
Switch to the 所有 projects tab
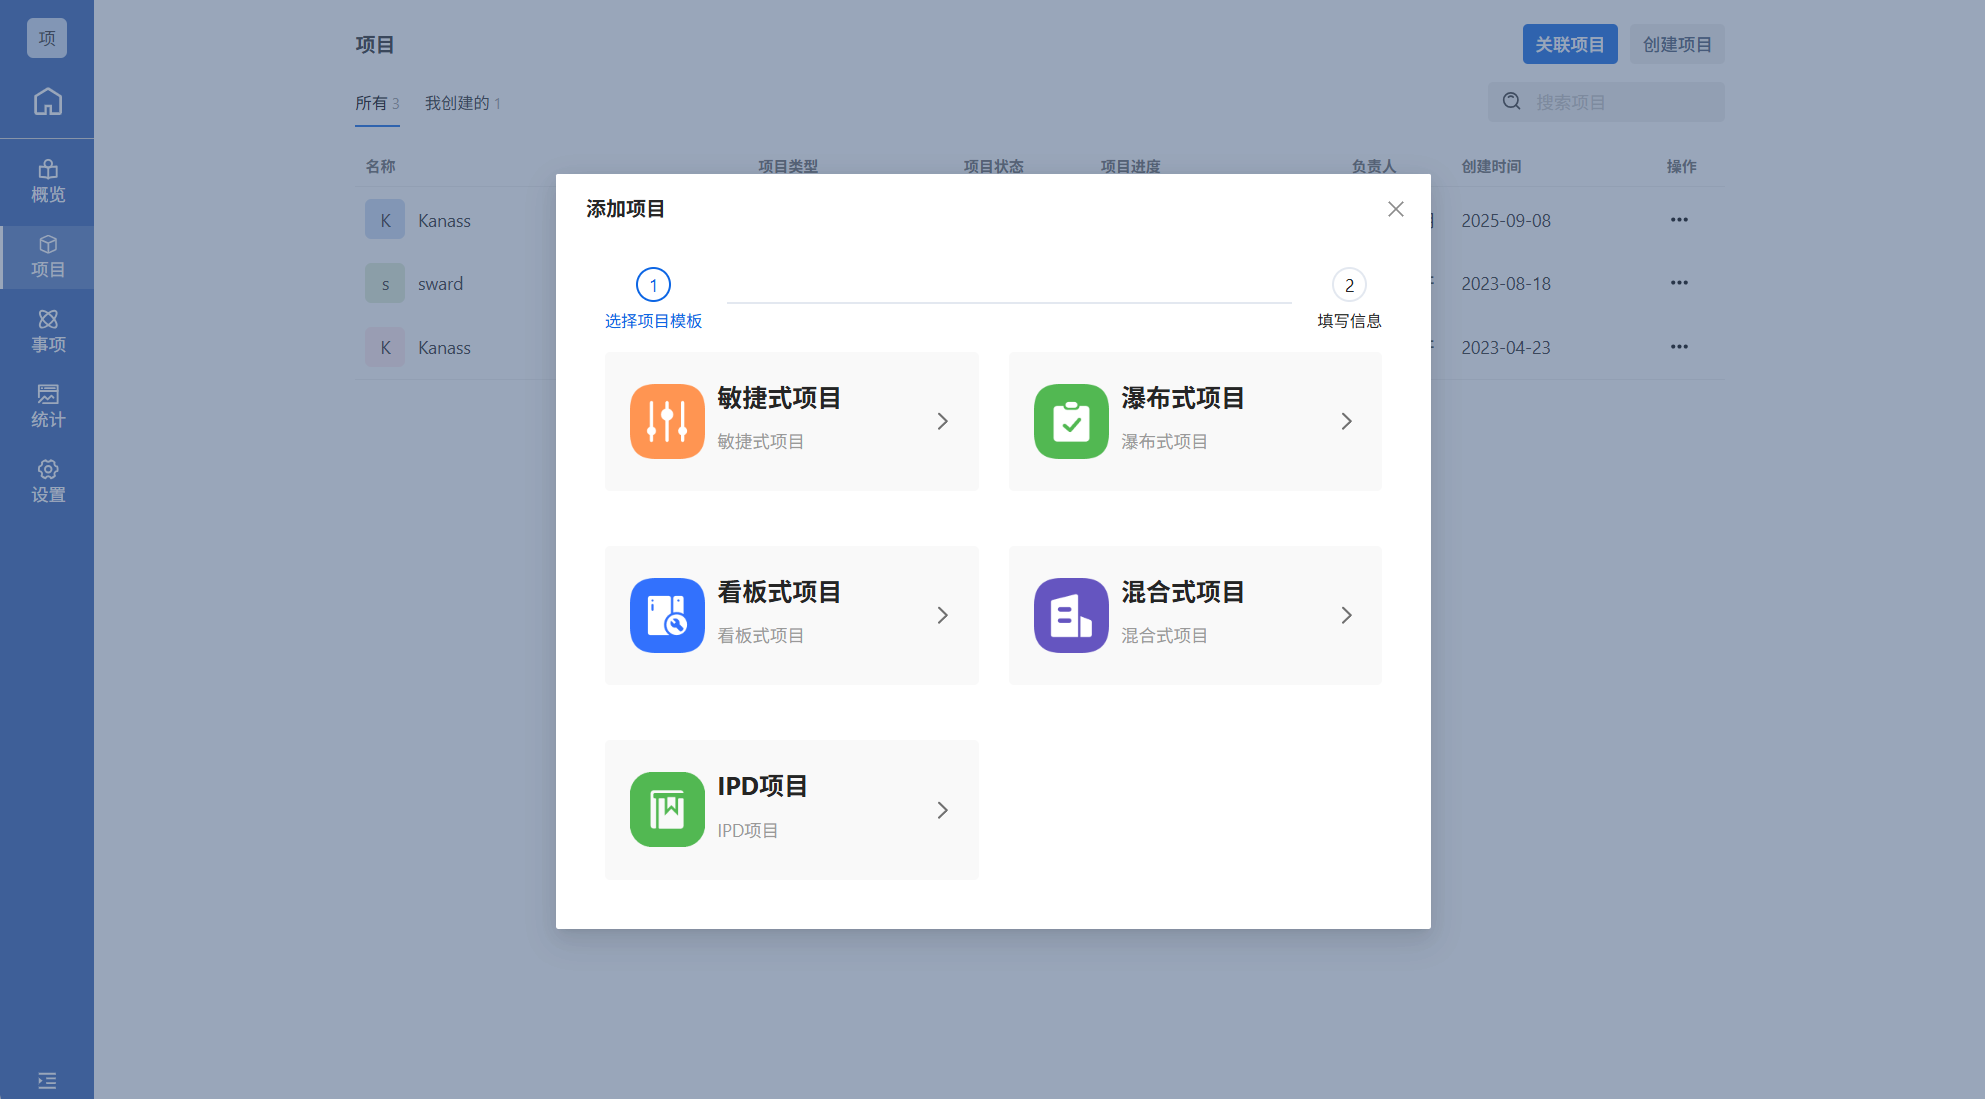[x=377, y=103]
